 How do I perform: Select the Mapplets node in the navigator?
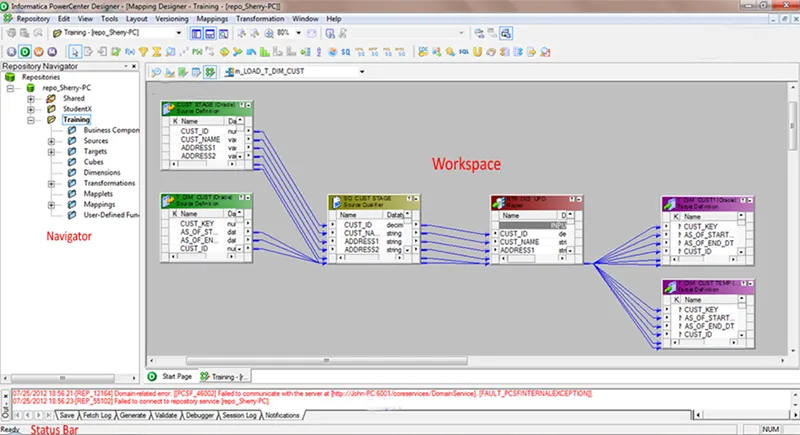(98, 194)
